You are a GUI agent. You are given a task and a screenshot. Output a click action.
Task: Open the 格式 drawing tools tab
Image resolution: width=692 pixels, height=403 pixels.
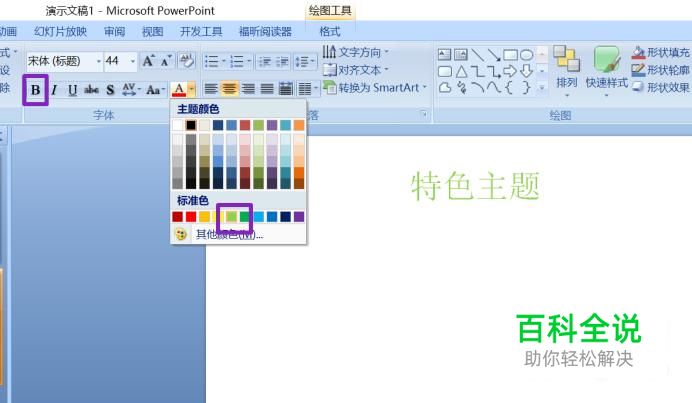coord(330,32)
